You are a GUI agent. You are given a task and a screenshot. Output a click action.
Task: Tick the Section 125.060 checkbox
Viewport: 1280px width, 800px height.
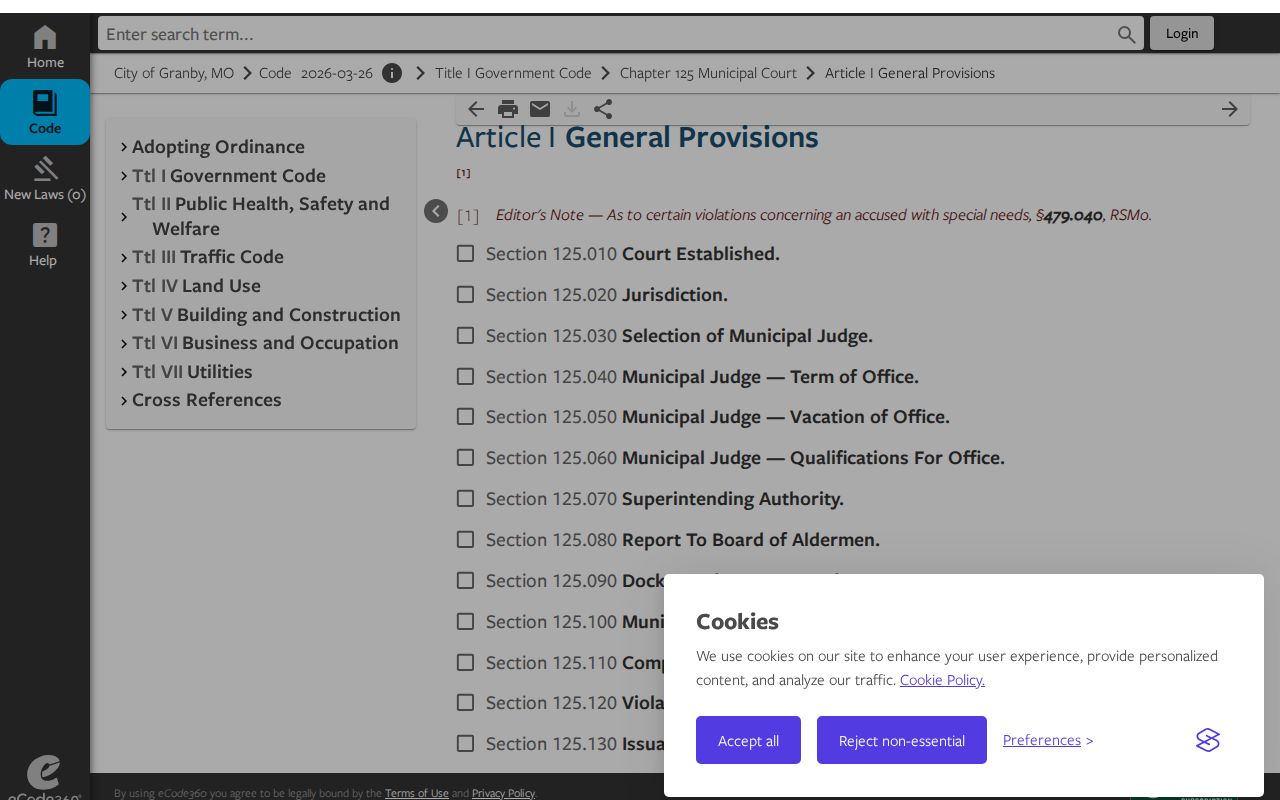pos(465,458)
